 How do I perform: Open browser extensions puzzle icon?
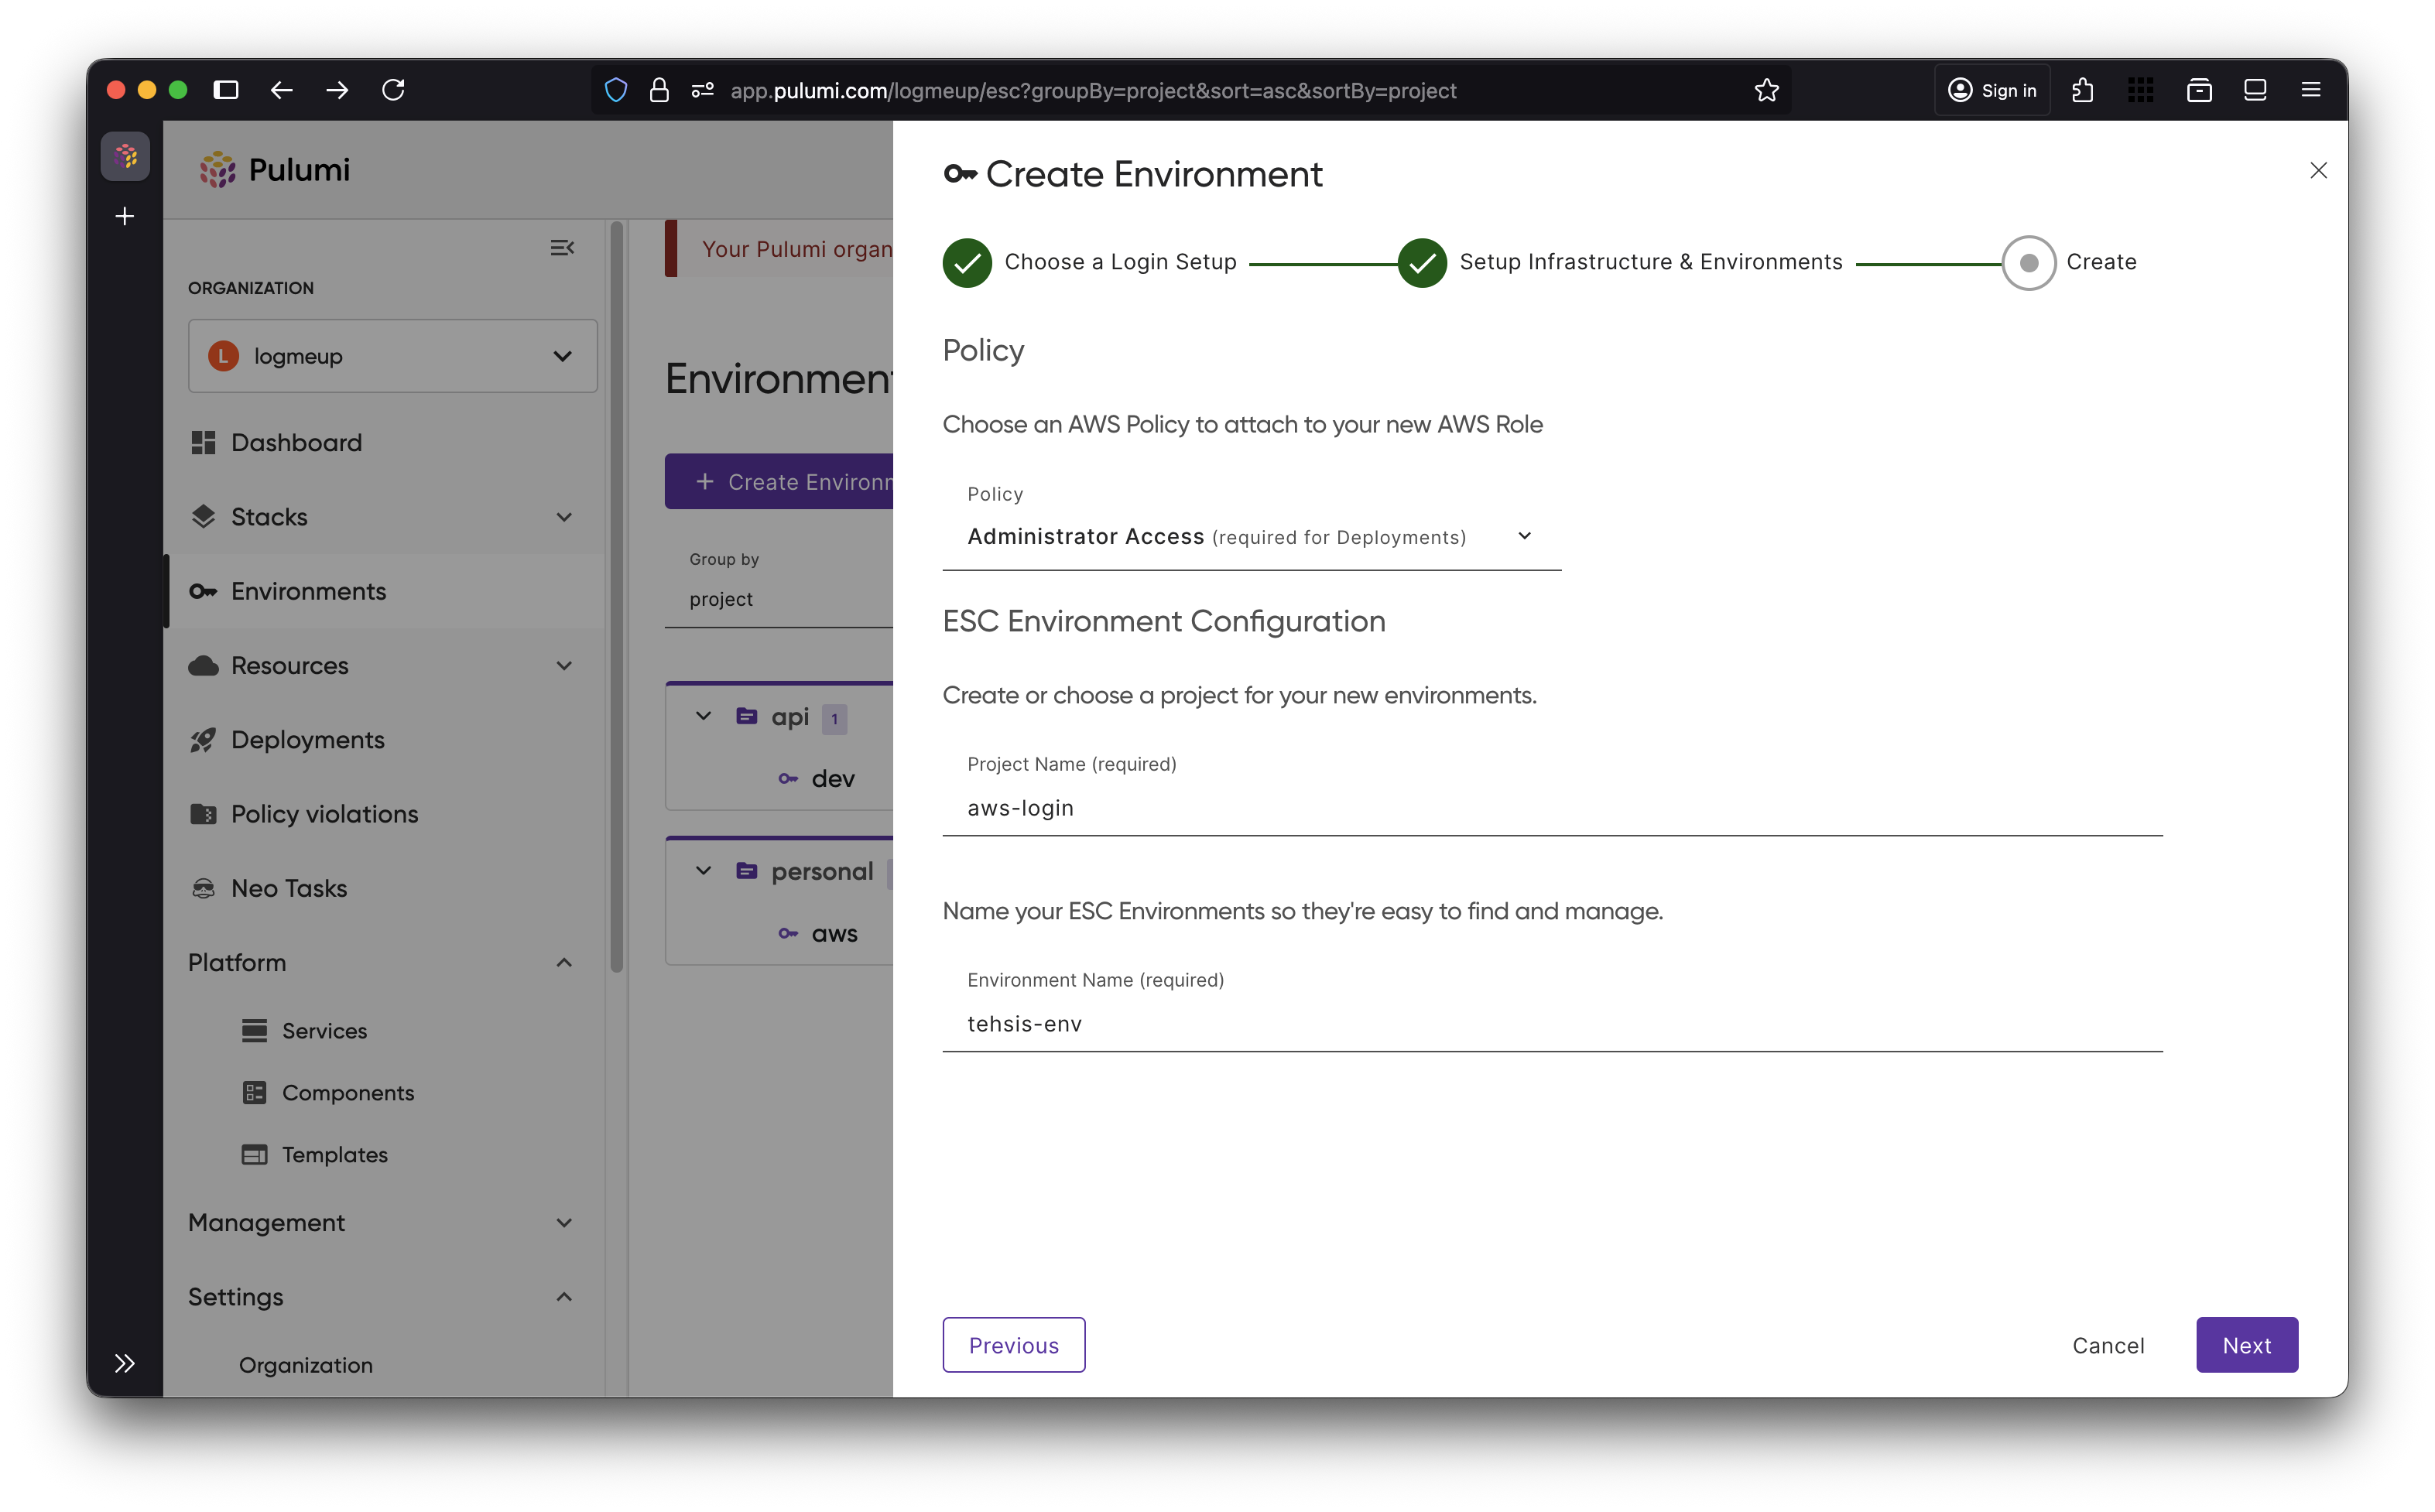(x=2083, y=90)
